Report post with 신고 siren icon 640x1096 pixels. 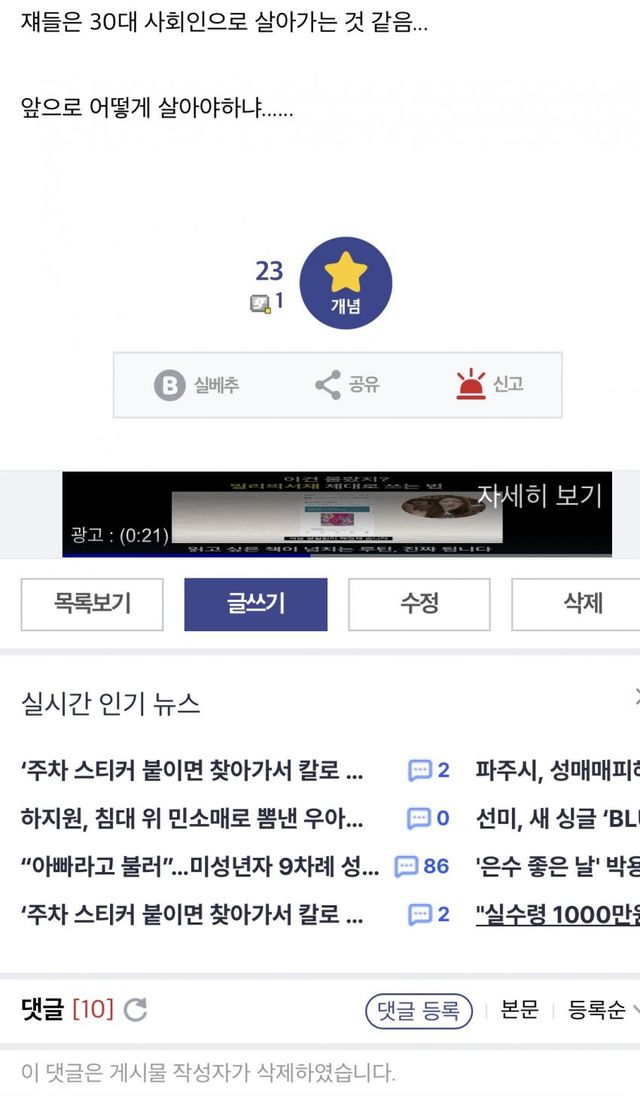[471, 384]
